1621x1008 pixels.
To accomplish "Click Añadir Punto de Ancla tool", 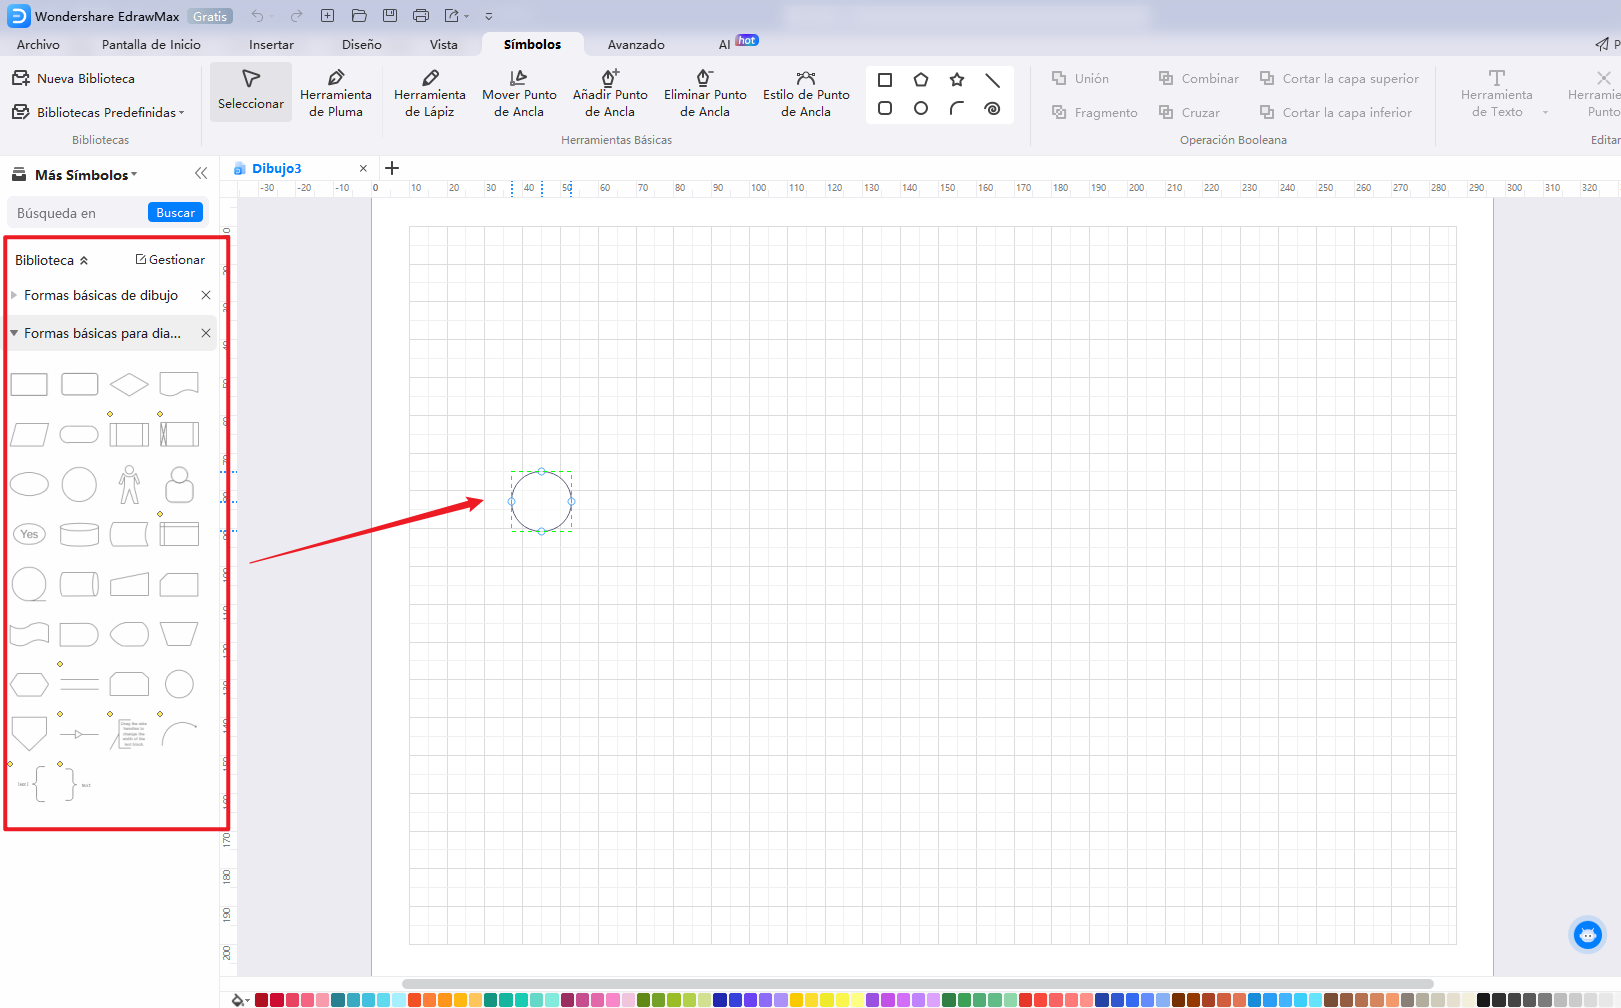I will (x=610, y=92).
